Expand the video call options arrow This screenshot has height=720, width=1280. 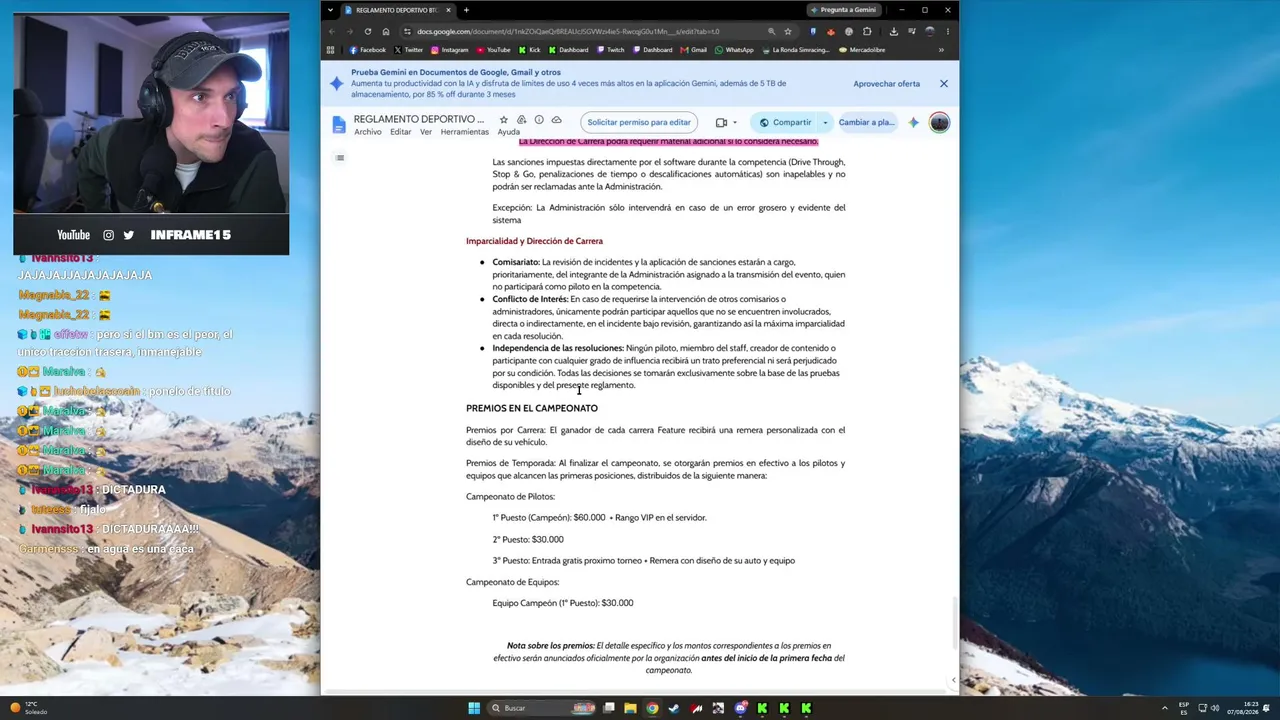(x=735, y=122)
